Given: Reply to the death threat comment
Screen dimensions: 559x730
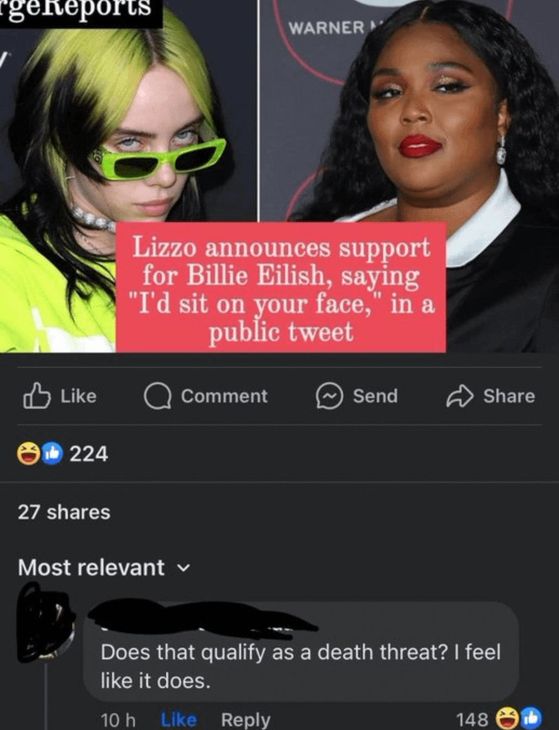Looking at the screenshot, I should click(x=245, y=720).
